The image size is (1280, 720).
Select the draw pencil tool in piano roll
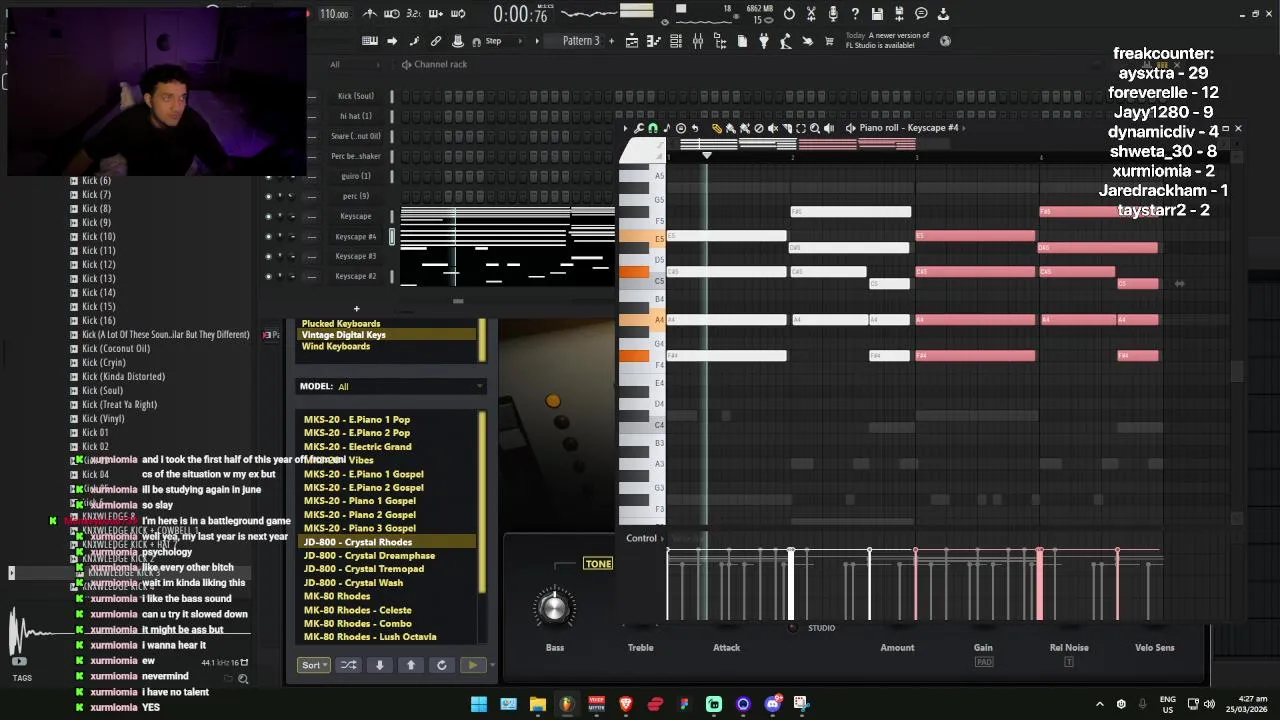coord(717,128)
